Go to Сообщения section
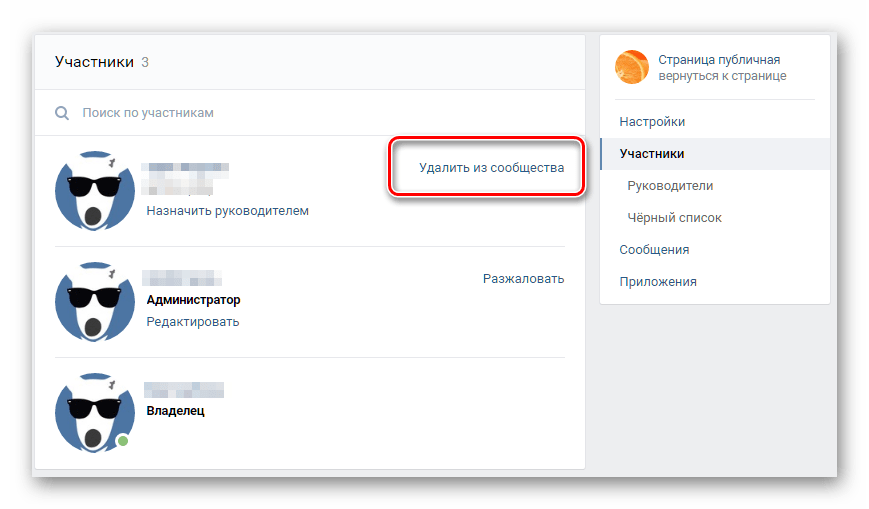Viewport: 869px width, 509px height. (654, 250)
